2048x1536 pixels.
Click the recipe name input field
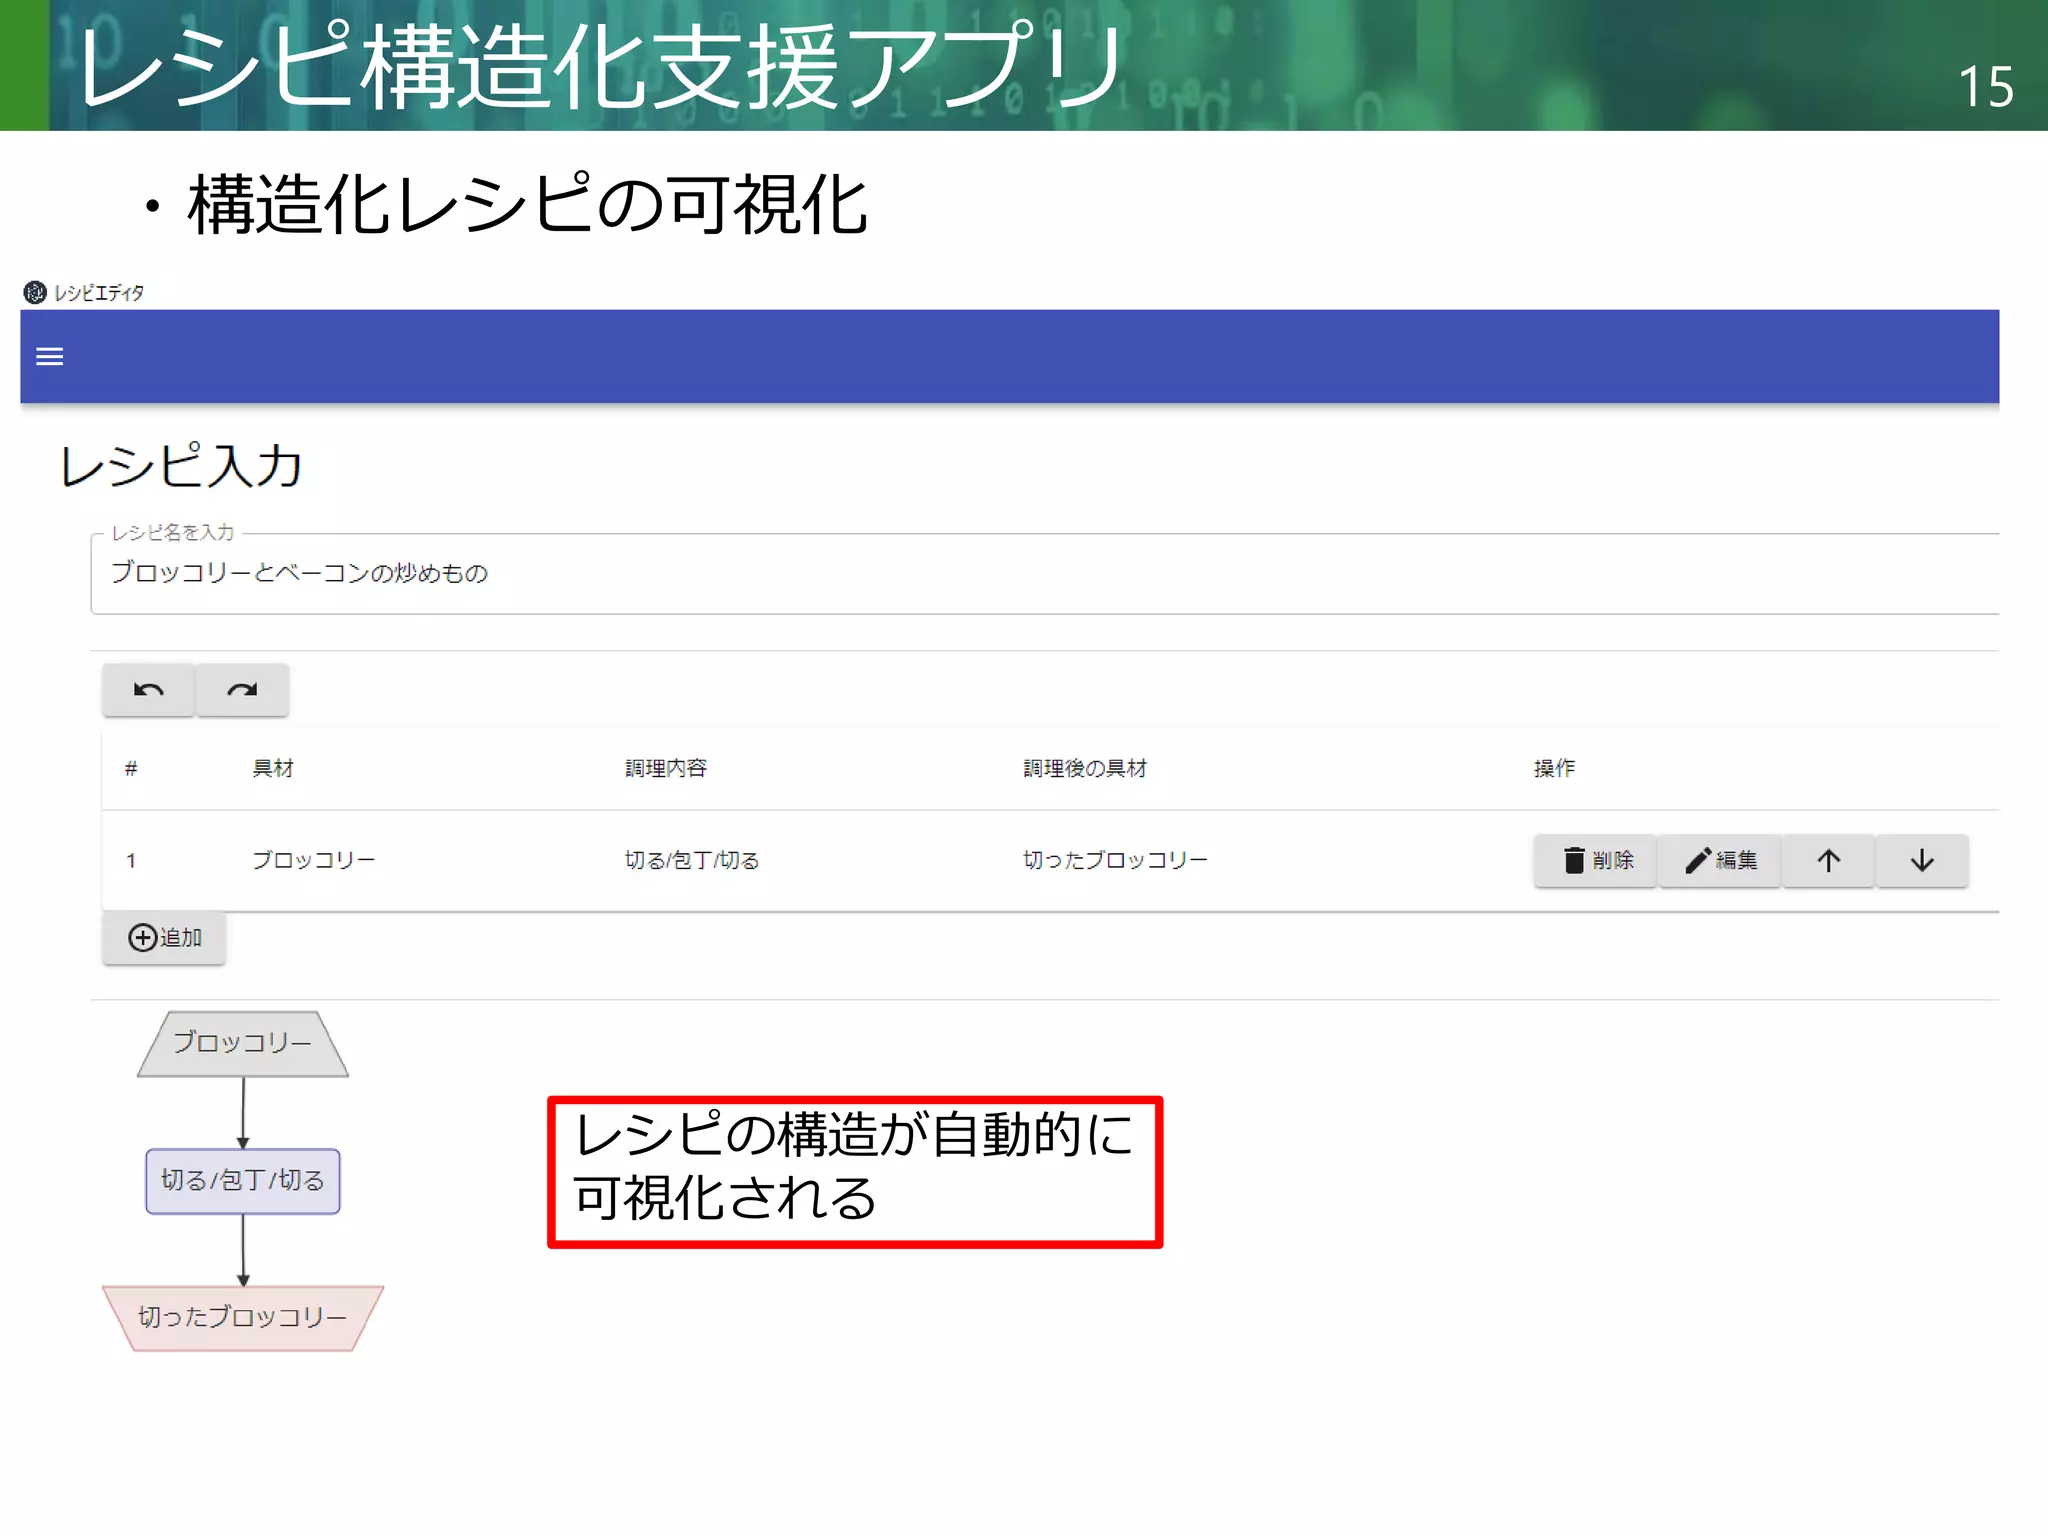[1044, 574]
